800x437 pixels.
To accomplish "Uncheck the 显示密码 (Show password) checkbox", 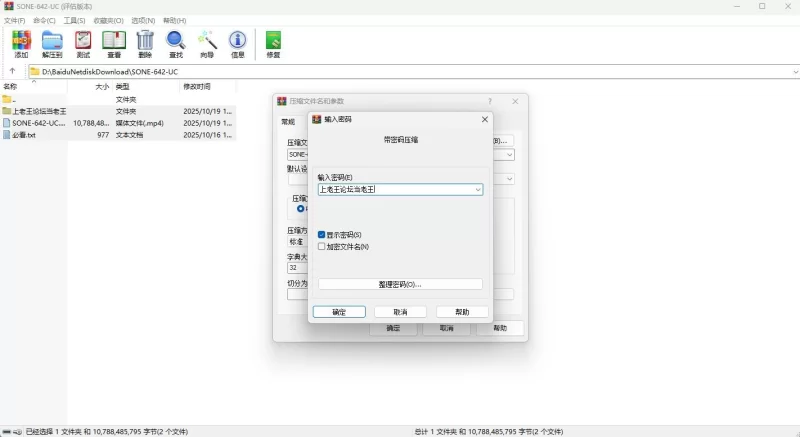I will click(322, 235).
